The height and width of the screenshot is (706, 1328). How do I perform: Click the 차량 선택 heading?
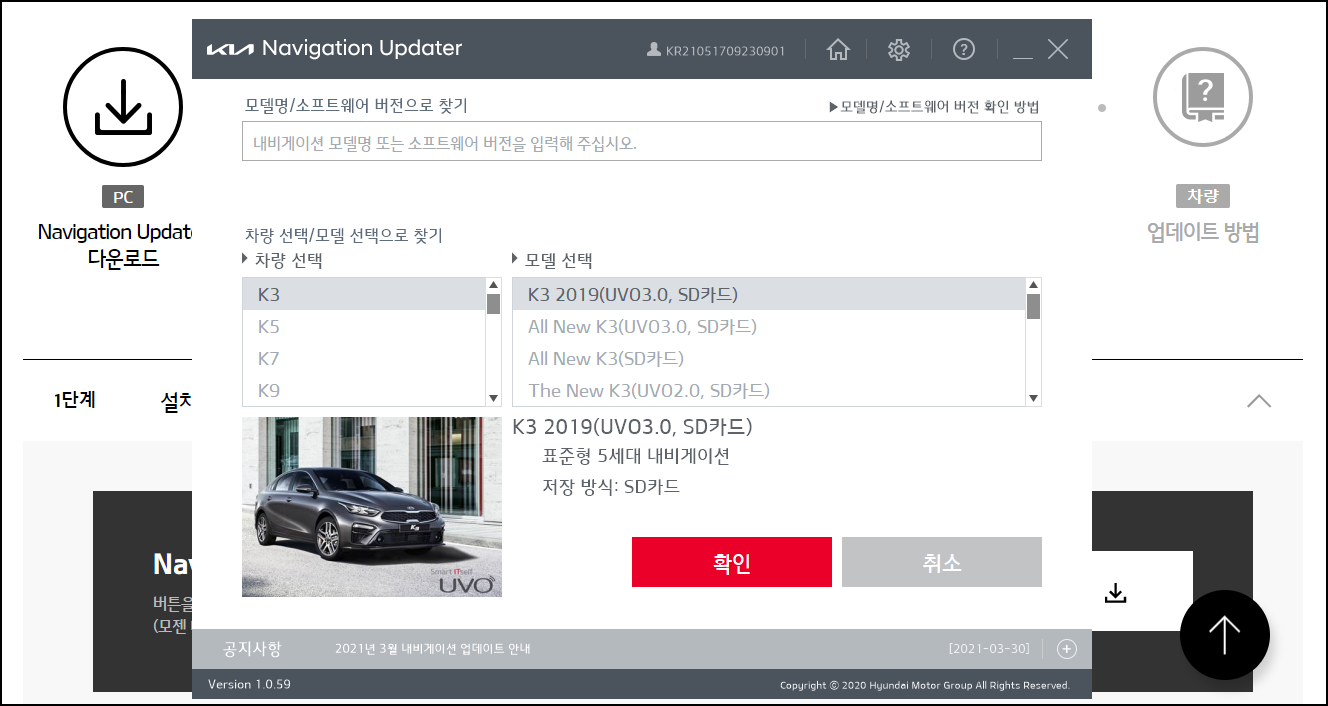pos(289,261)
